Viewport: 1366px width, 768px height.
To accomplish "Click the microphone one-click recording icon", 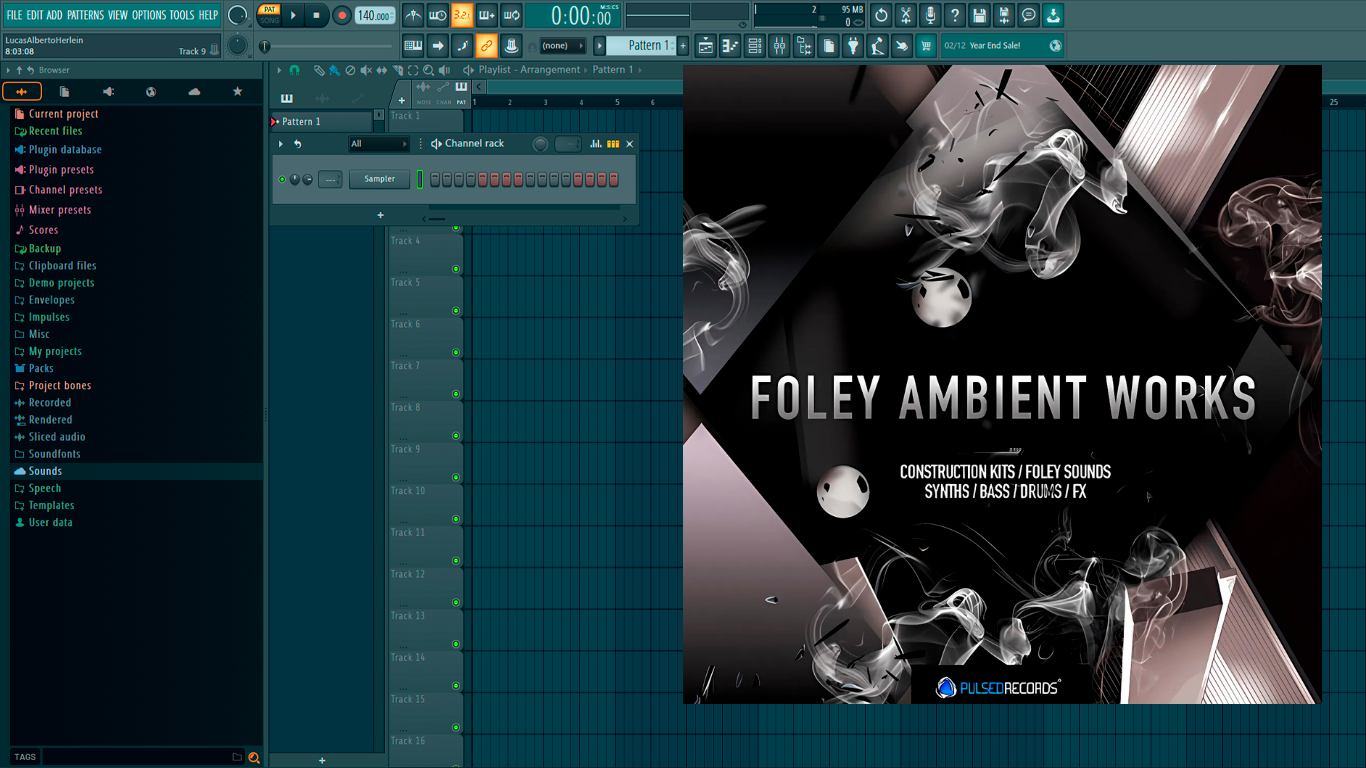I will (930, 15).
